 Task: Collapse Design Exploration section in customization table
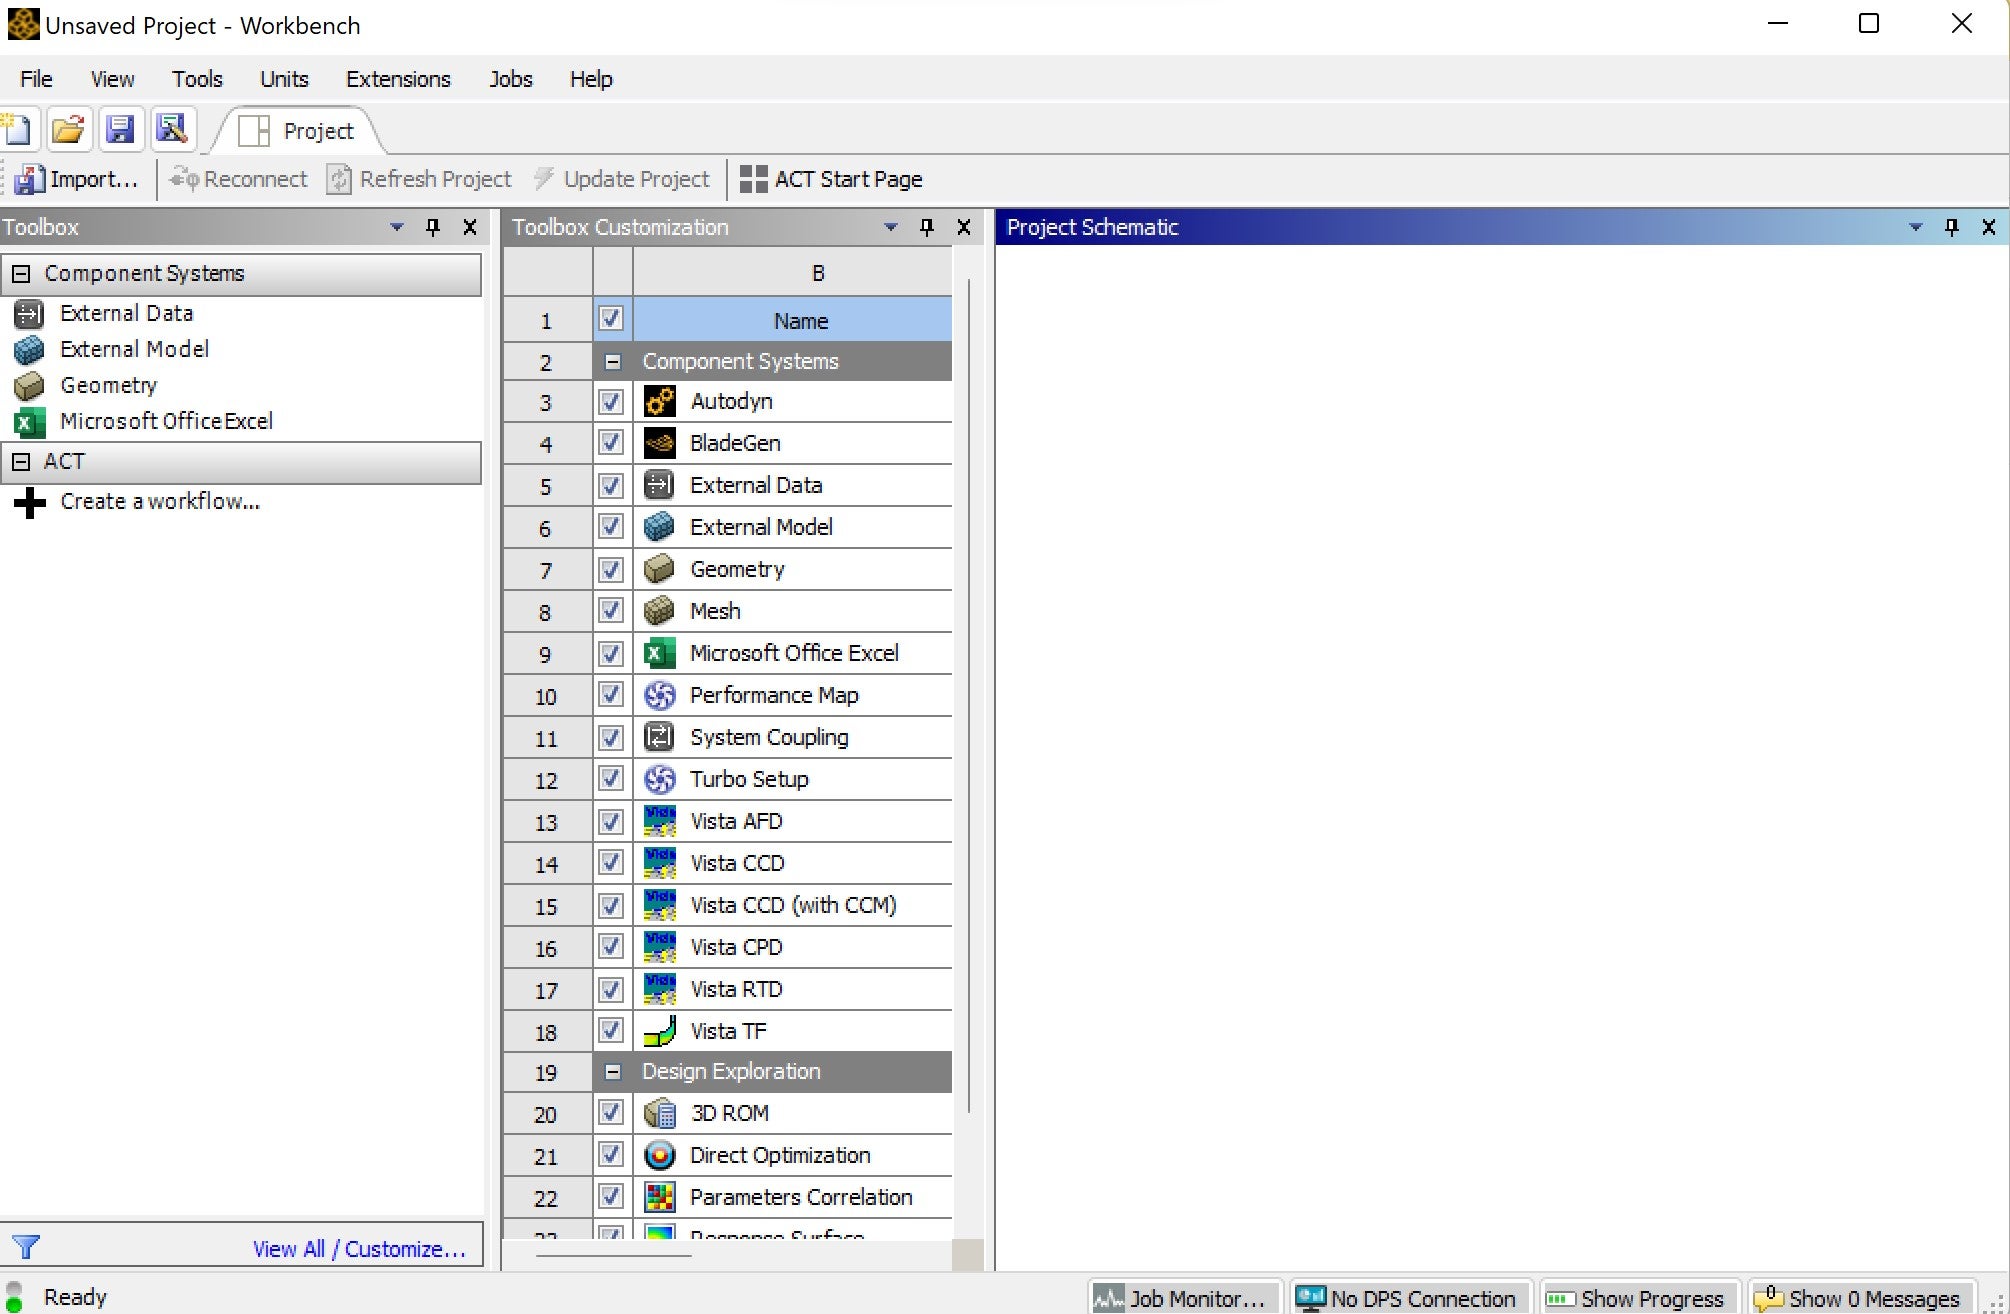613,1072
